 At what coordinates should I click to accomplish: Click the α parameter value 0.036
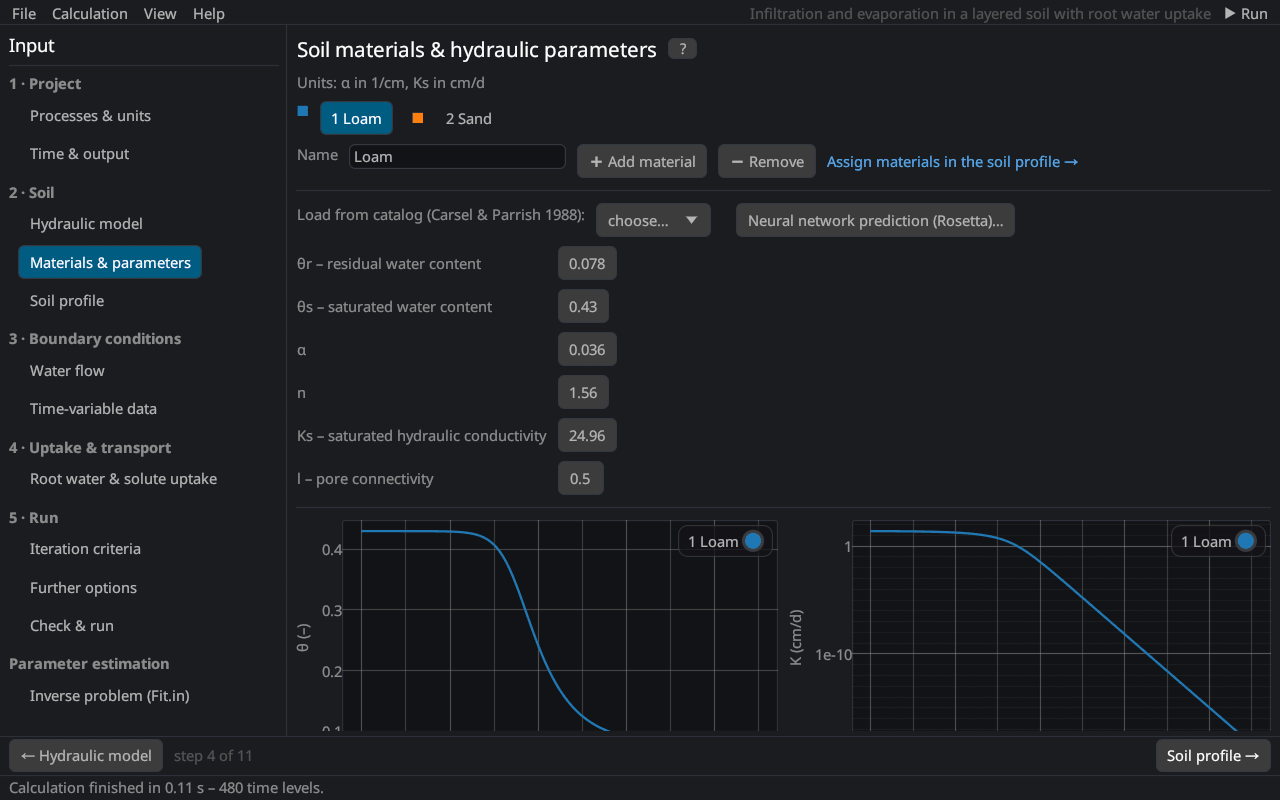587,349
